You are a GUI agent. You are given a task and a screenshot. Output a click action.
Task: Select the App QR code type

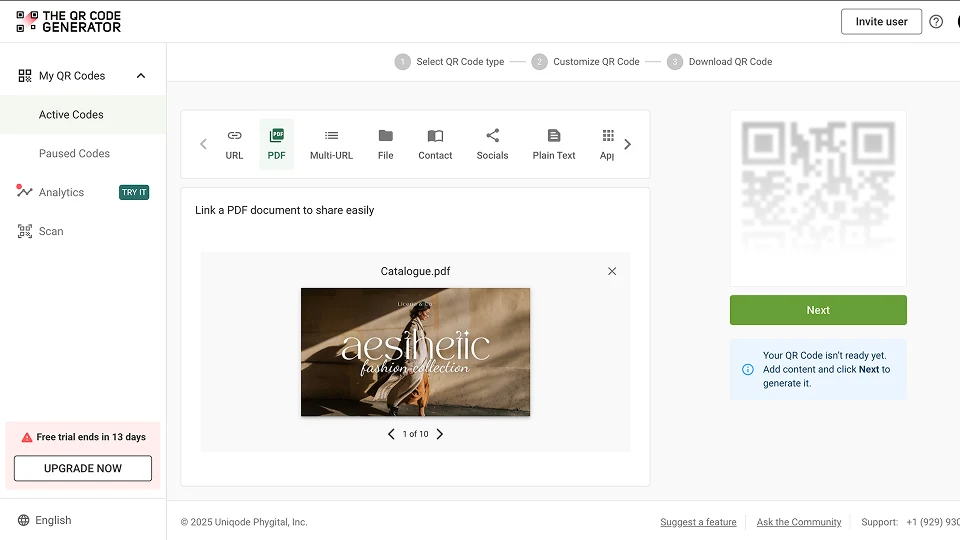607,144
